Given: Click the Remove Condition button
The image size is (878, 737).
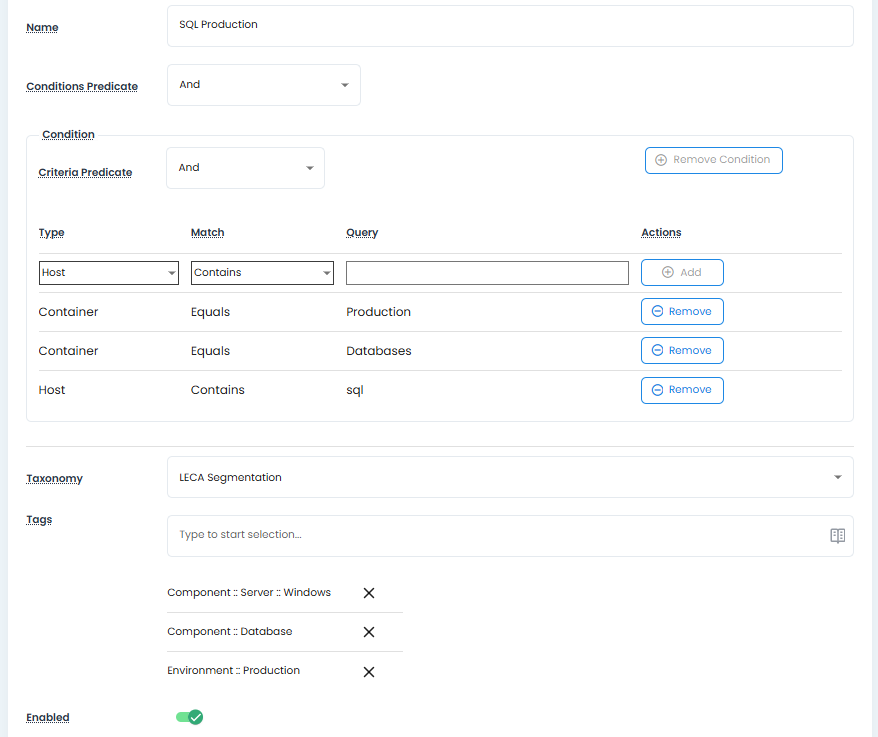Looking at the screenshot, I should pos(713,160).
